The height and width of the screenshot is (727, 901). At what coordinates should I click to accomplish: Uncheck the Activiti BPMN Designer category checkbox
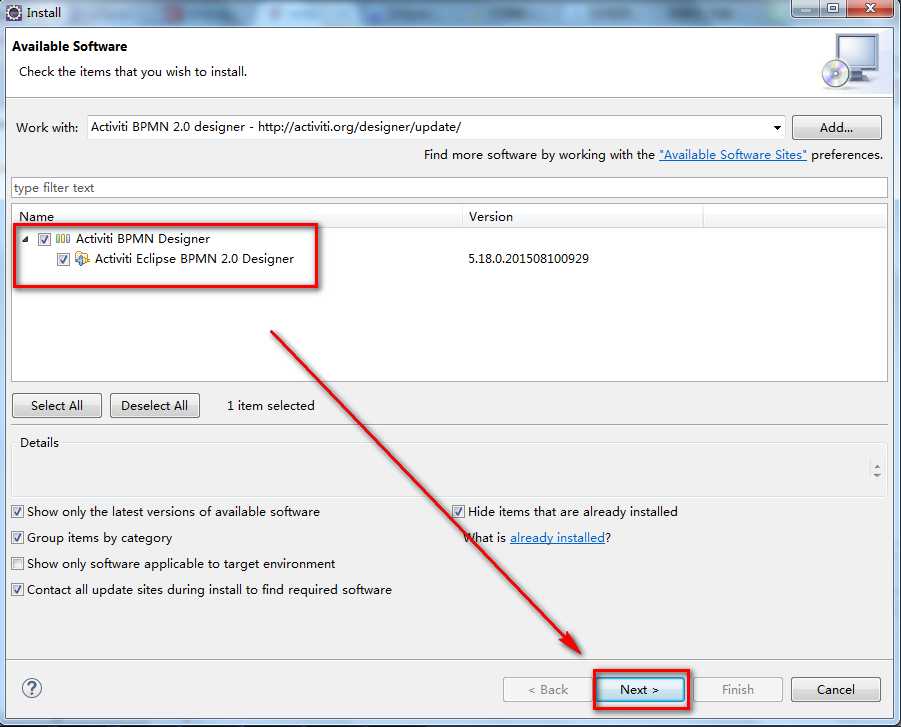tap(44, 239)
